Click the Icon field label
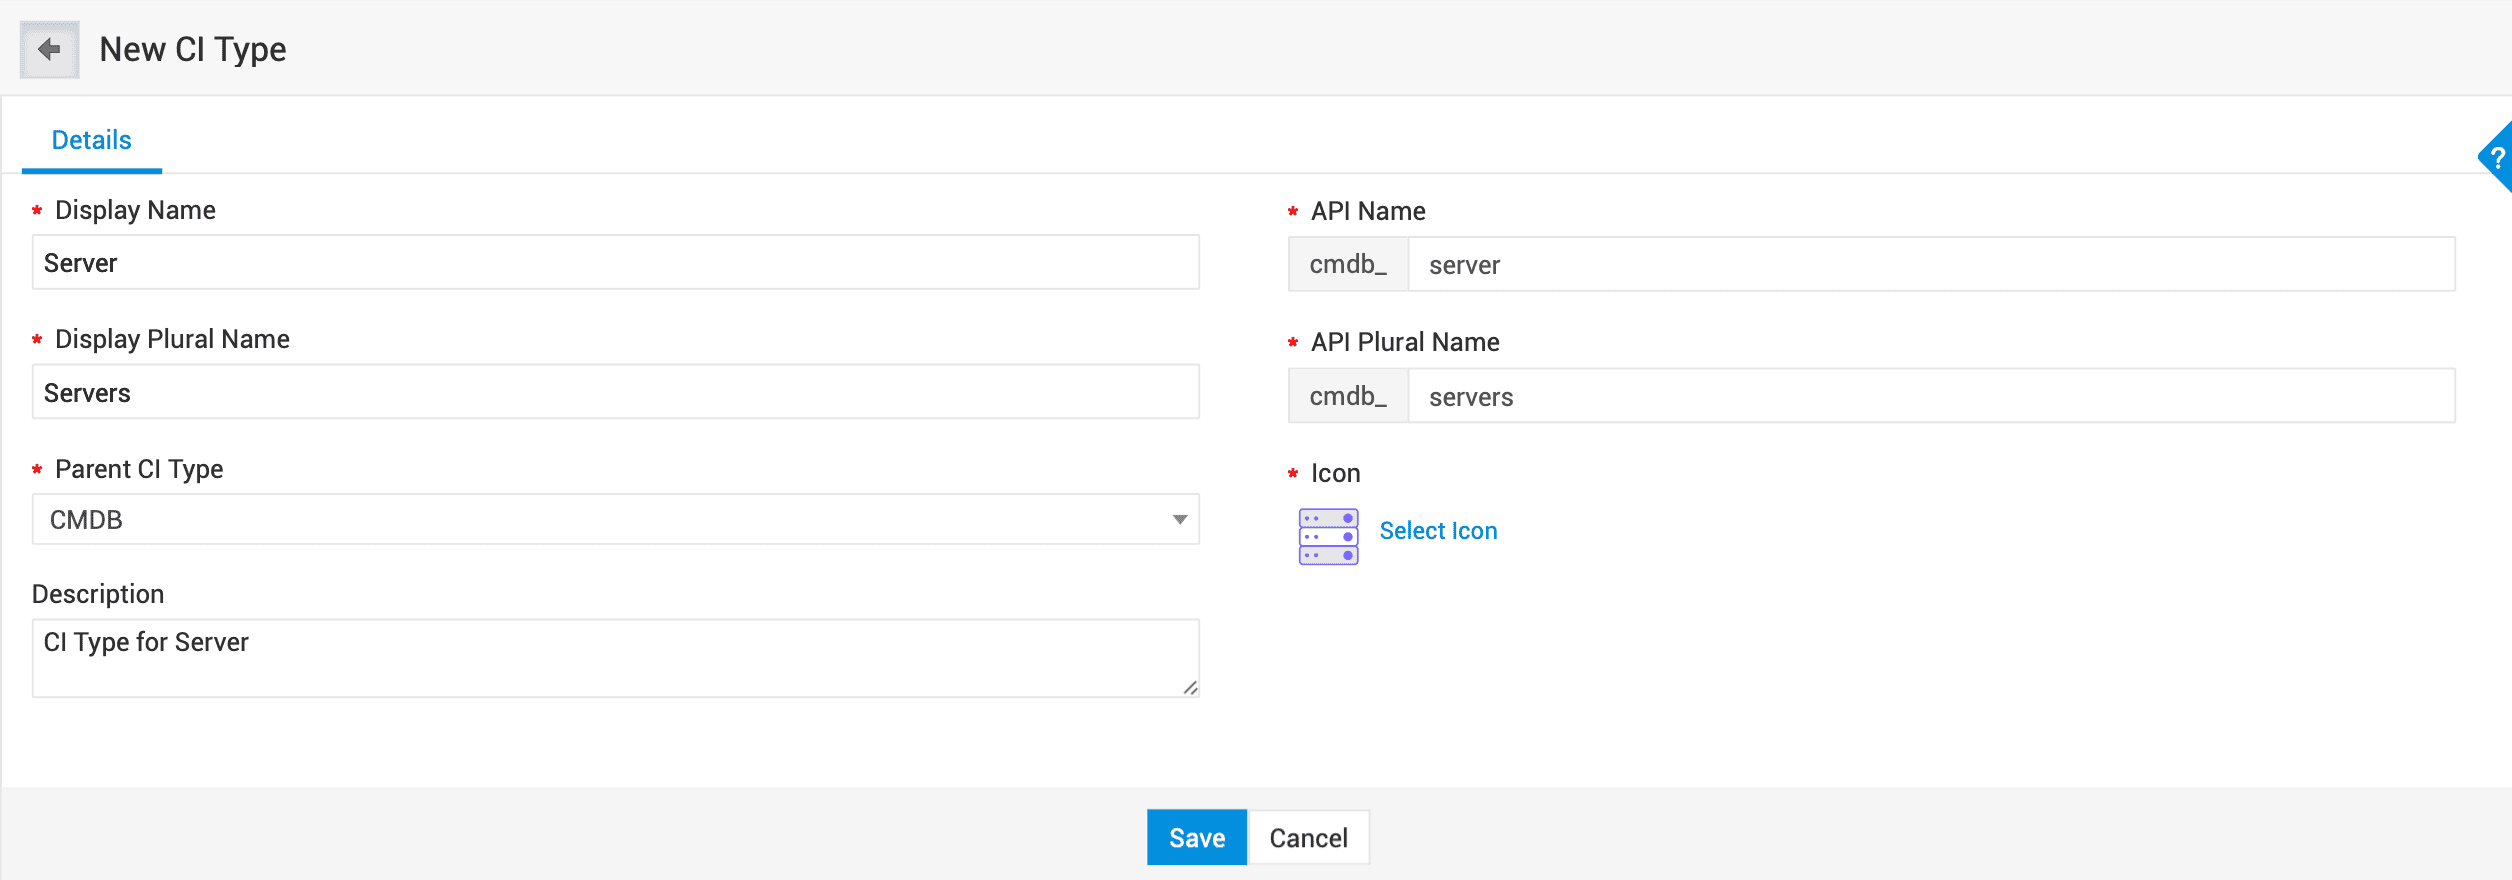2512x880 pixels. [1335, 473]
